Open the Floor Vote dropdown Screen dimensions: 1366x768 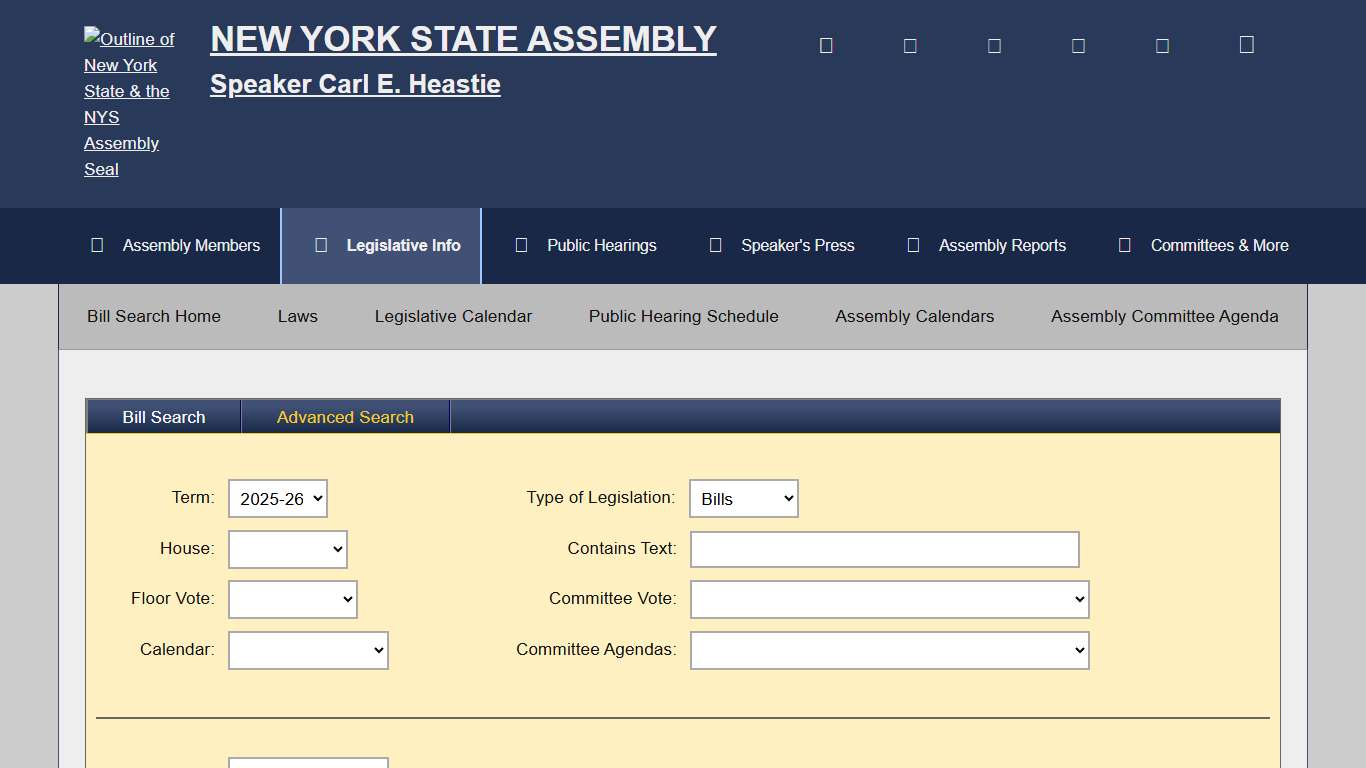(x=292, y=599)
